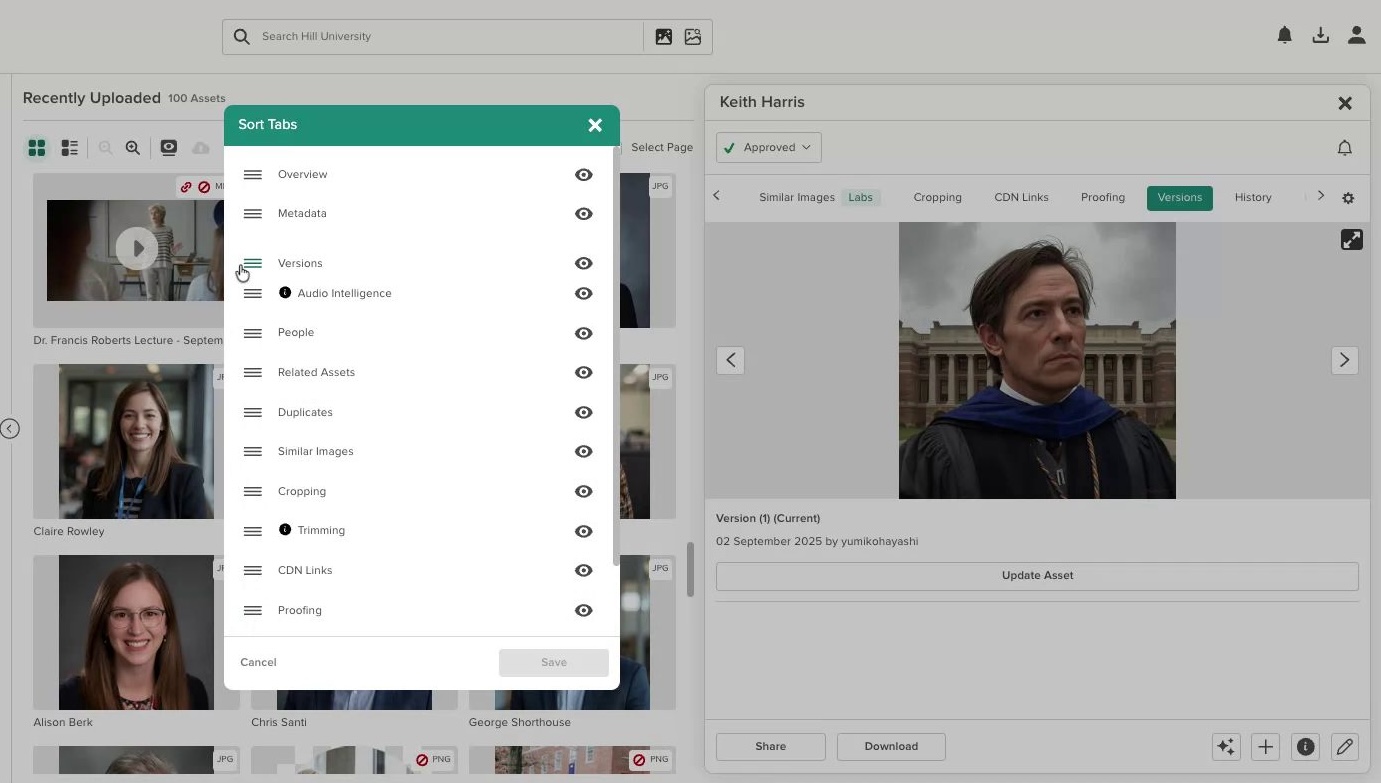Zoom in on asset thumbnails

click(132, 148)
